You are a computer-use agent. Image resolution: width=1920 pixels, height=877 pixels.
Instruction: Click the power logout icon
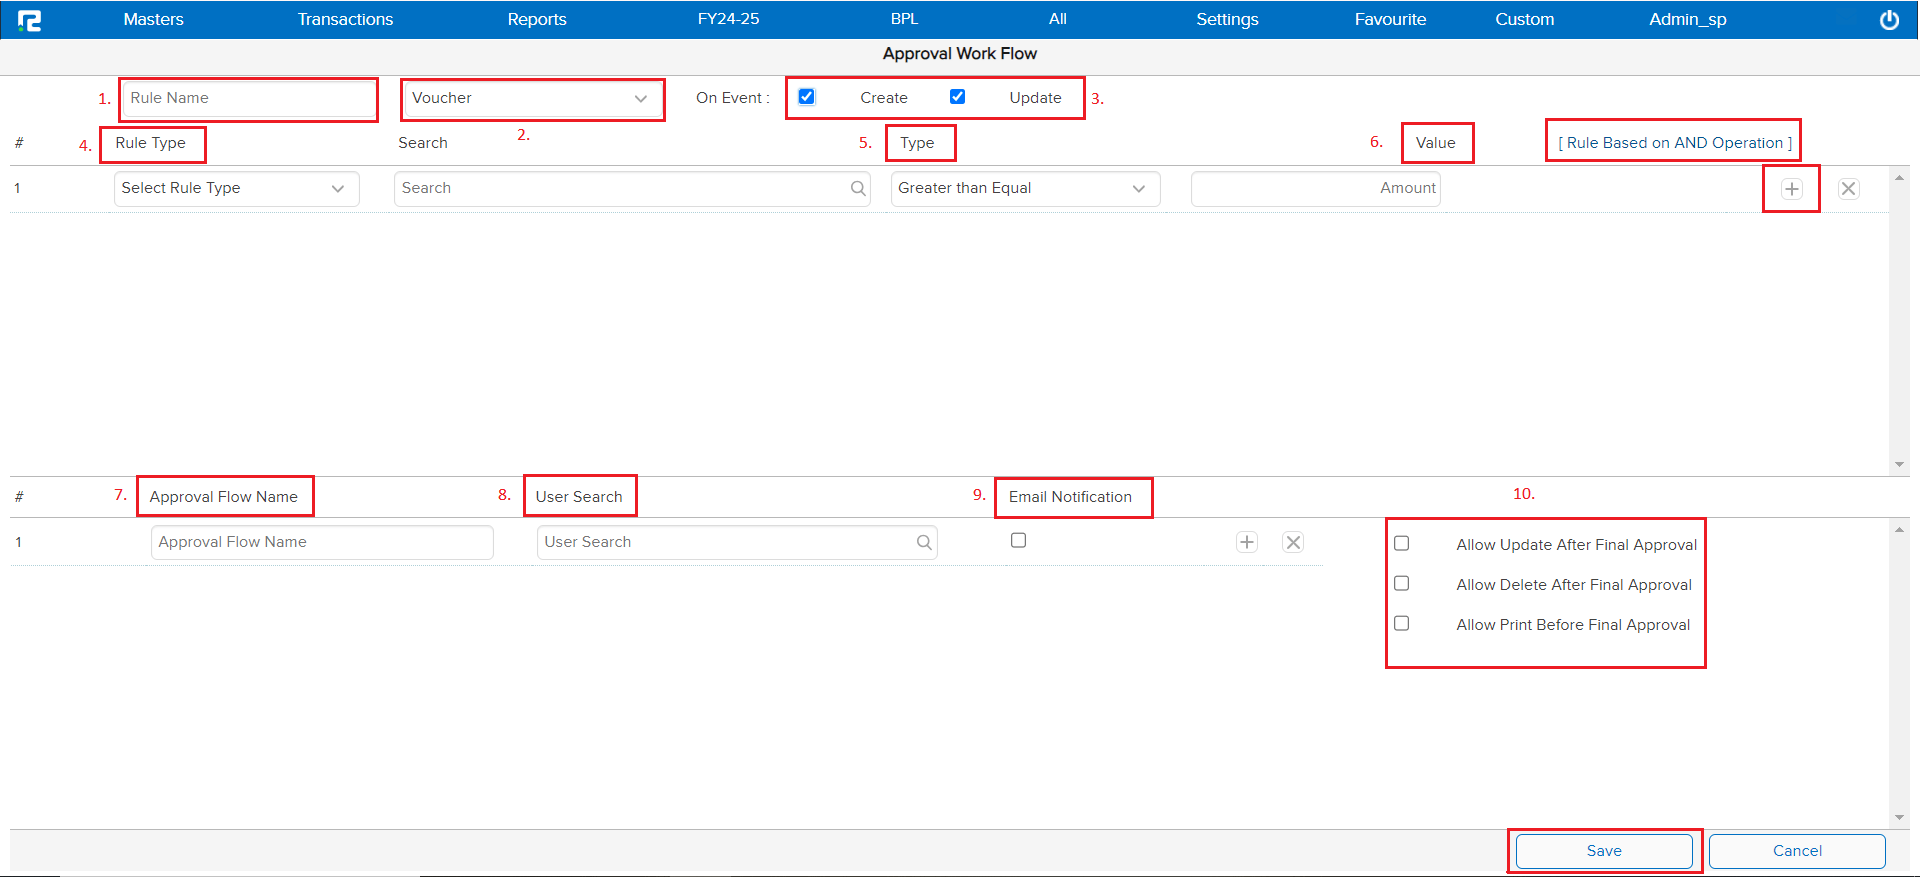(1889, 20)
